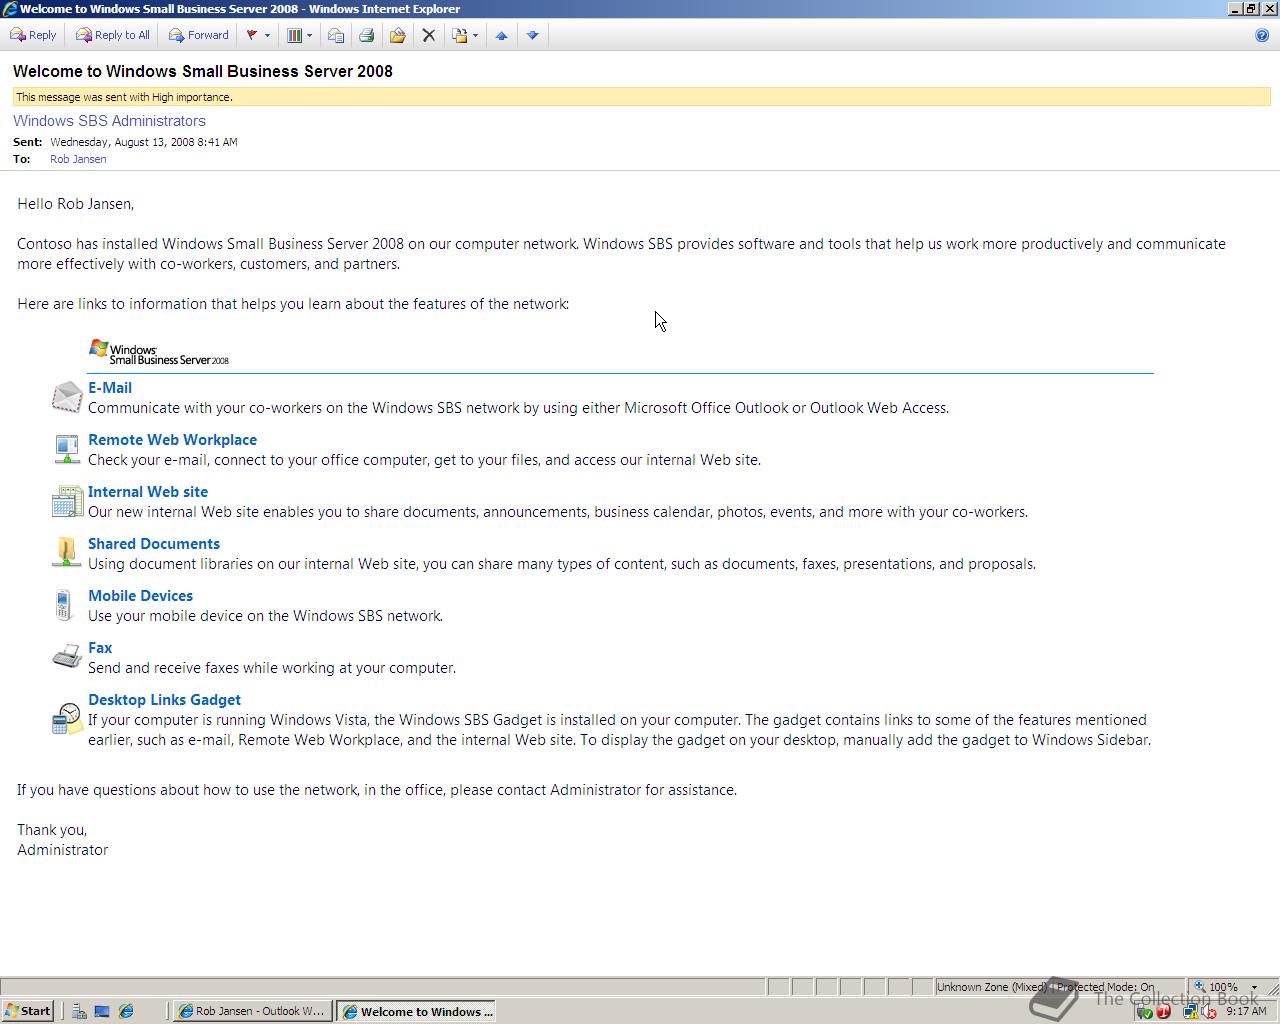
Task: Click the Reply button
Action: coord(33,35)
